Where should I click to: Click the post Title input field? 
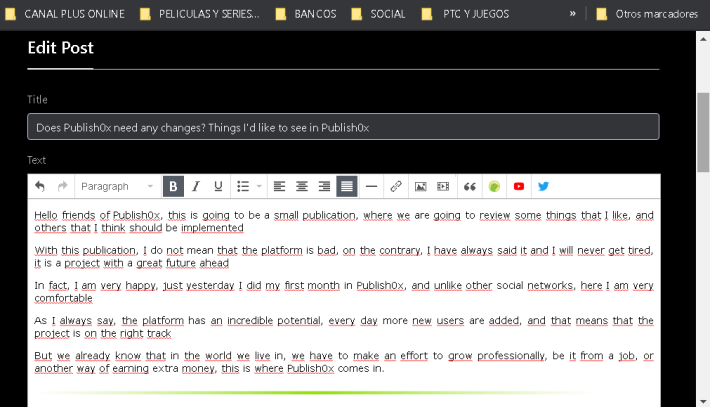tap(343, 127)
